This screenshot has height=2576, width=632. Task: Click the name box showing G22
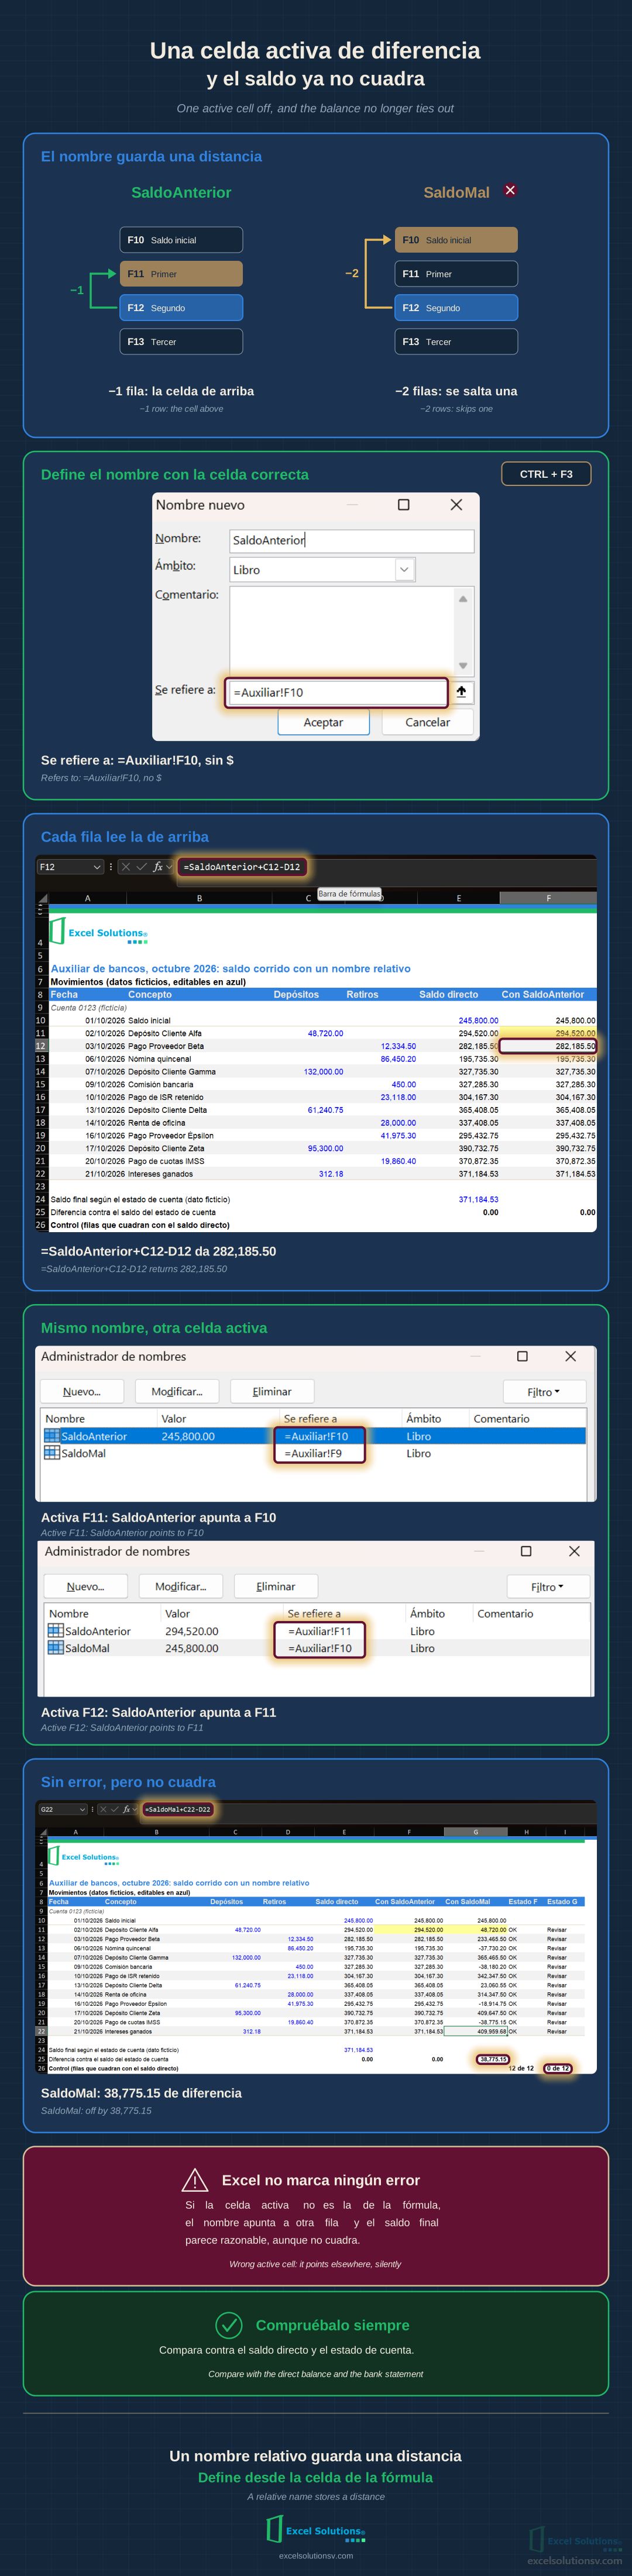point(63,1809)
